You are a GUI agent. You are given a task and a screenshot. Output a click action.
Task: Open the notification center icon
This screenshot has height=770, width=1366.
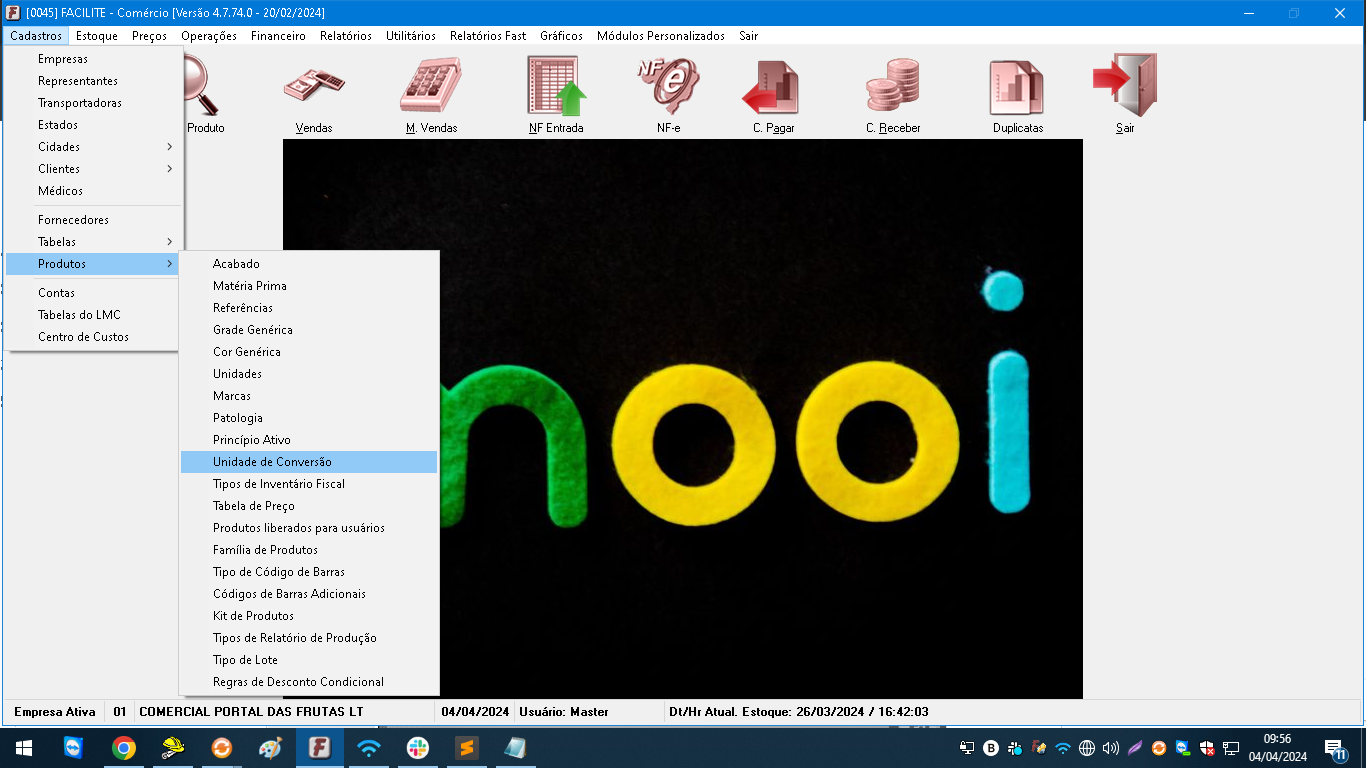[1337, 748]
